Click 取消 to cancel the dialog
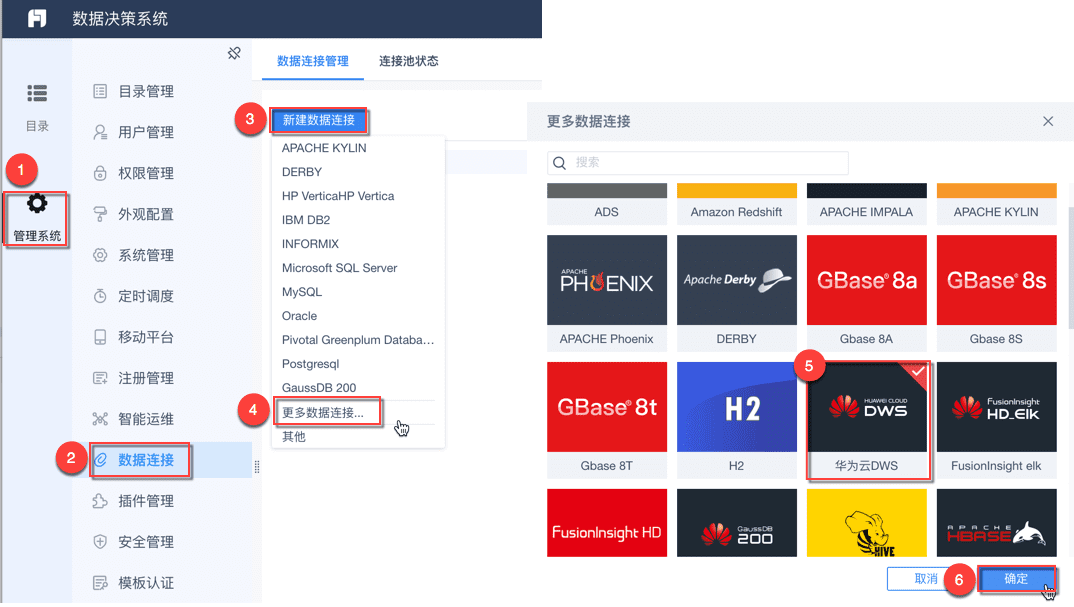 (x=926, y=579)
